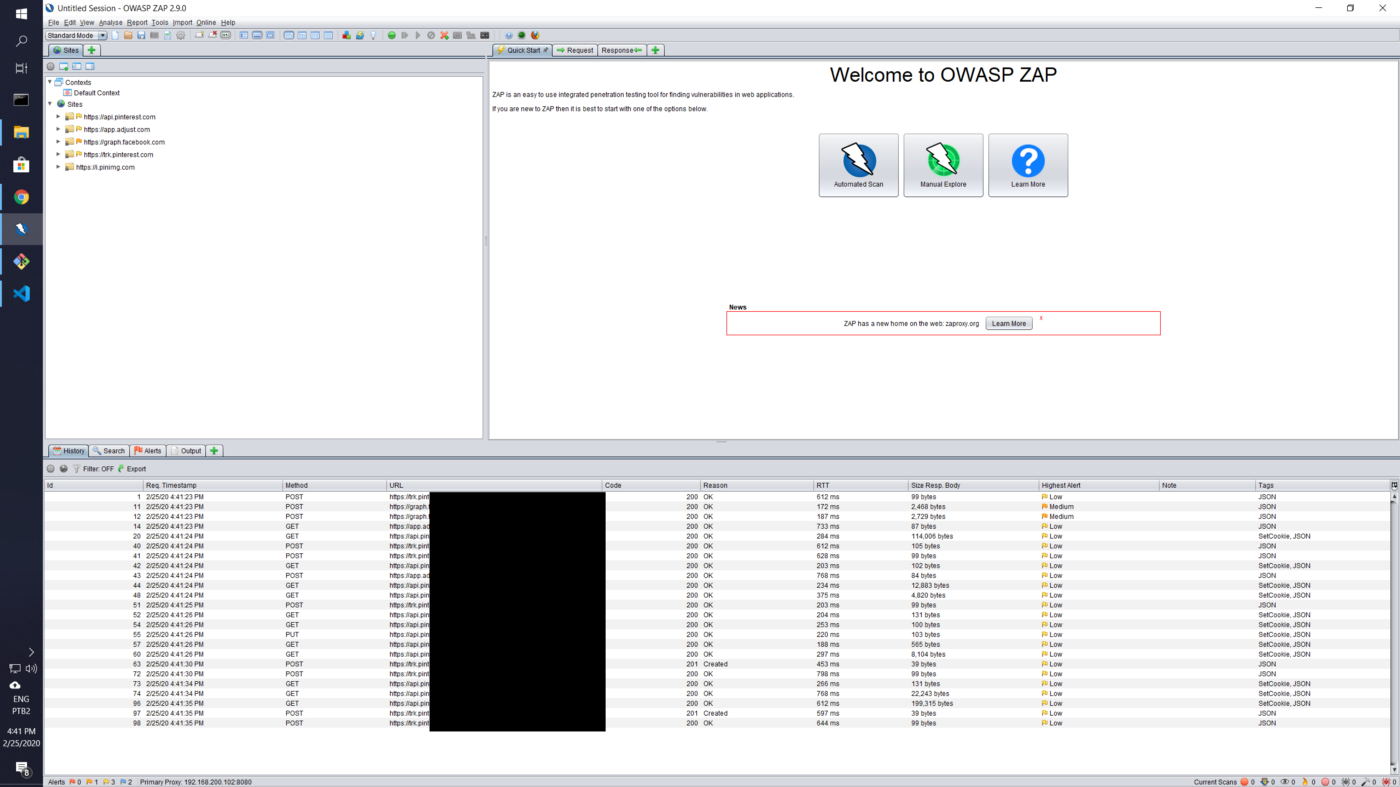Image resolution: width=1400 pixels, height=787 pixels.
Task: Collapse the Contexts tree node
Action: point(50,82)
